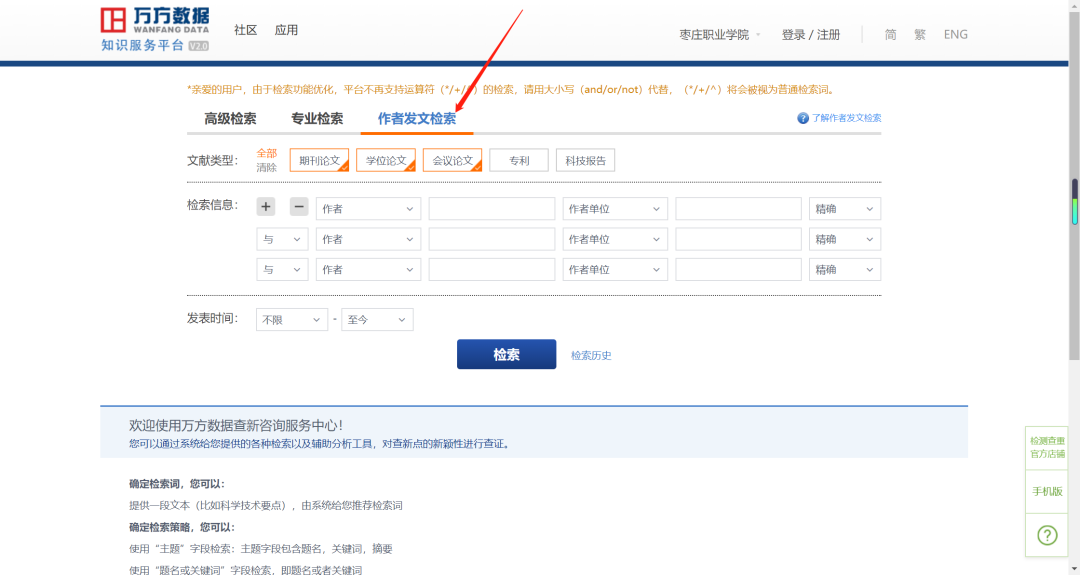Switch language to ENG
1080x575 pixels.
955,34
